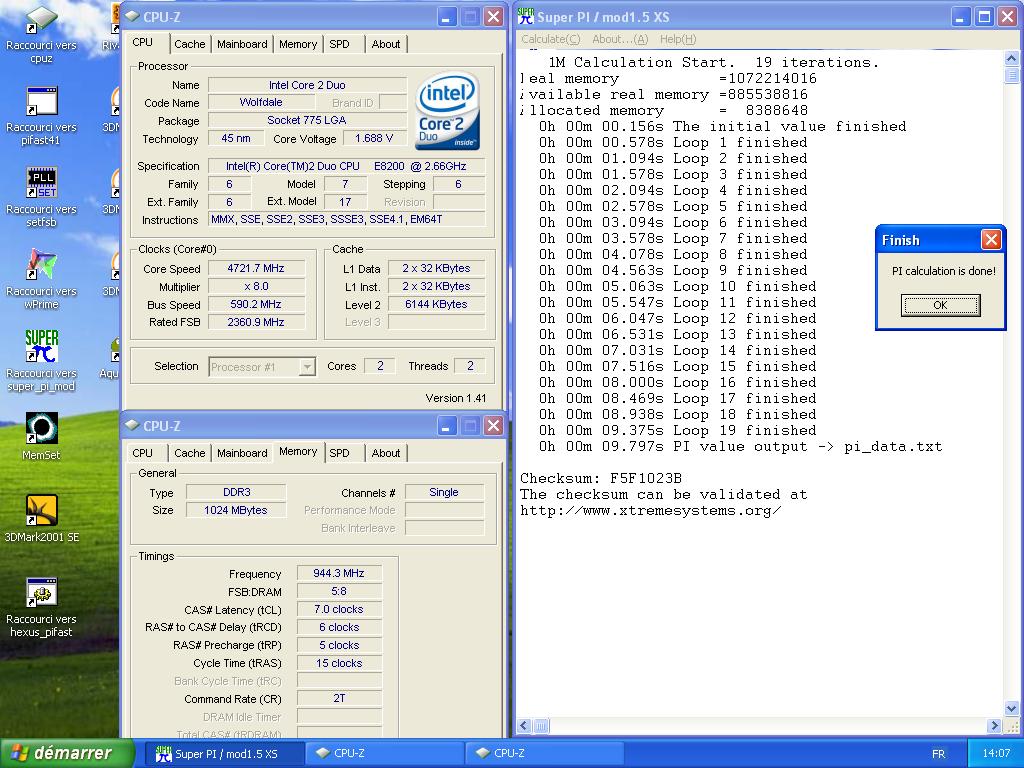Switch to Super PI taskbar button
Image resolution: width=1024 pixels, height=768 pixels.
[x=224, y=754]
